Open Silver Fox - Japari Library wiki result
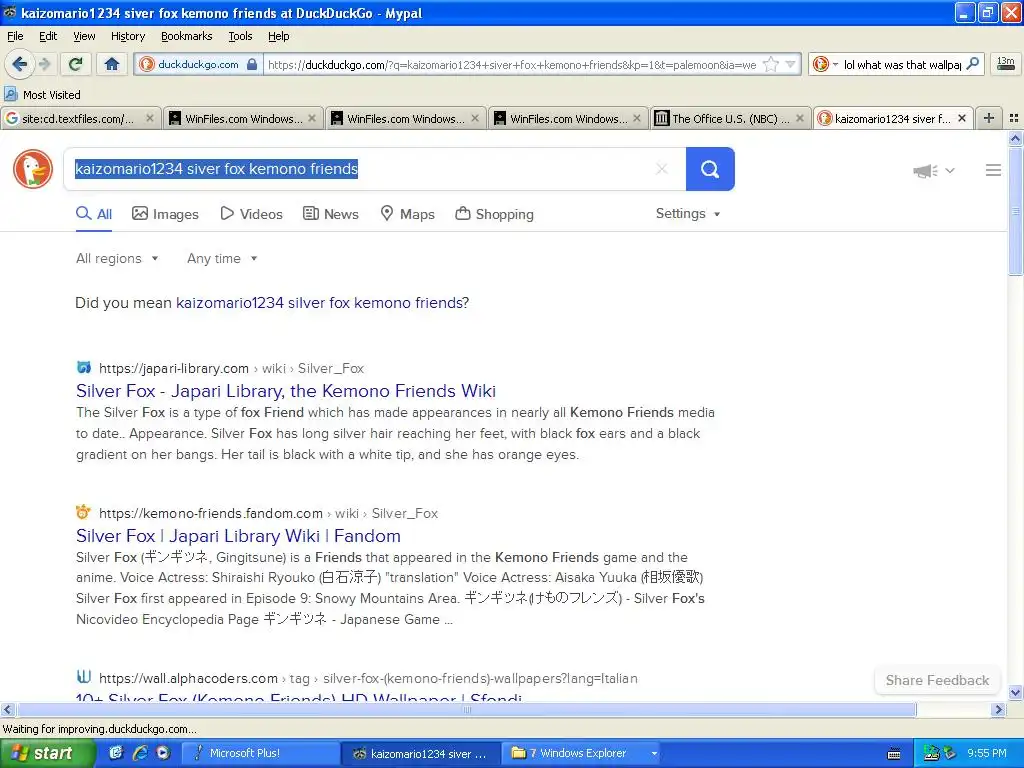 click(x=285, y=391)
